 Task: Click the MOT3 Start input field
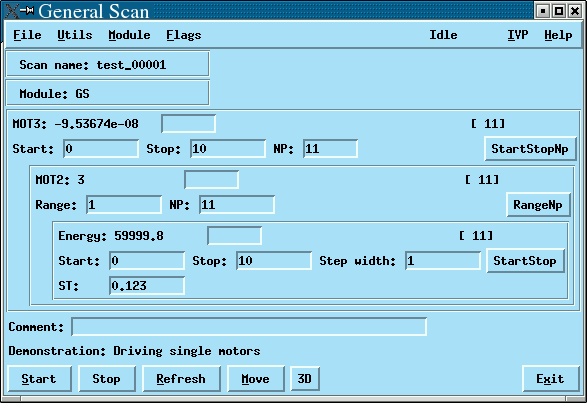101,149
